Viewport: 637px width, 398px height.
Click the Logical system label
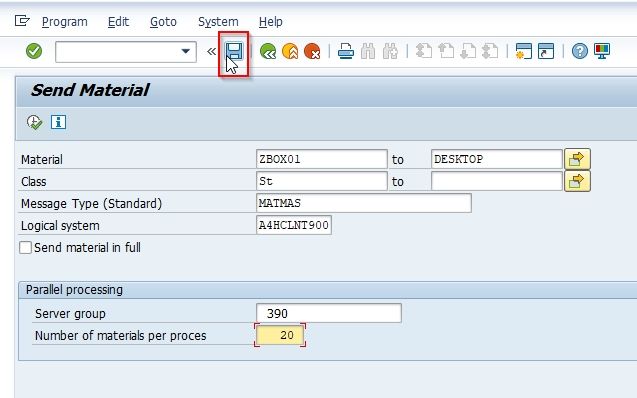[60, 226]
